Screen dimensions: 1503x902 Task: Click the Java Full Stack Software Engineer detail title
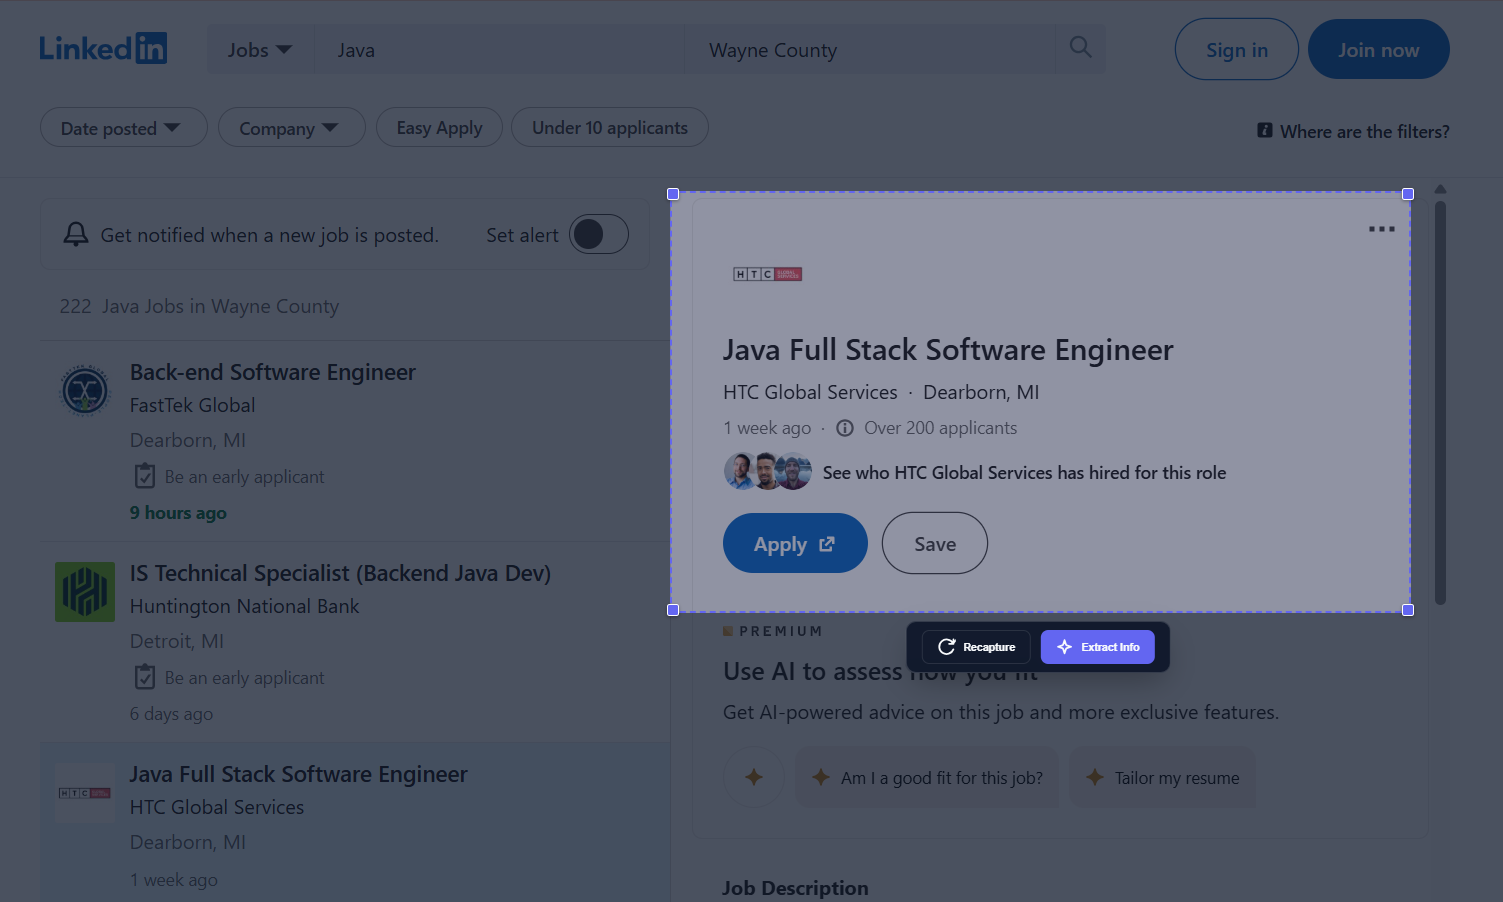point(948,350)
